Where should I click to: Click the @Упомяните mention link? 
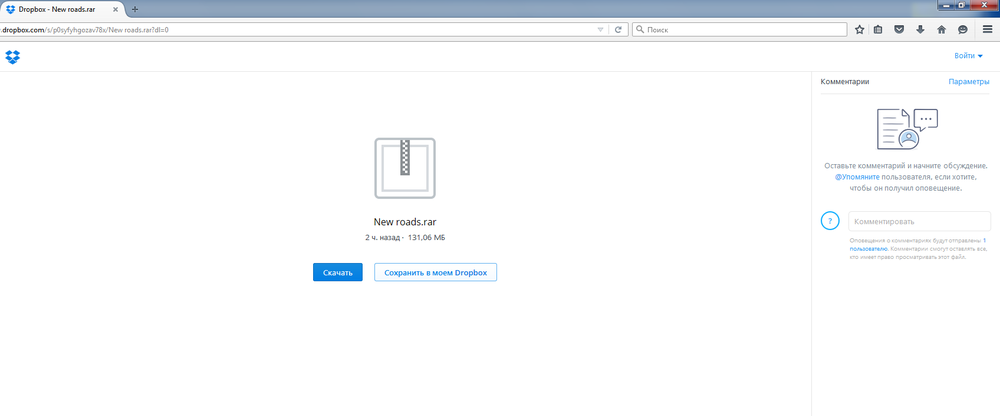(x=857, y=177)
